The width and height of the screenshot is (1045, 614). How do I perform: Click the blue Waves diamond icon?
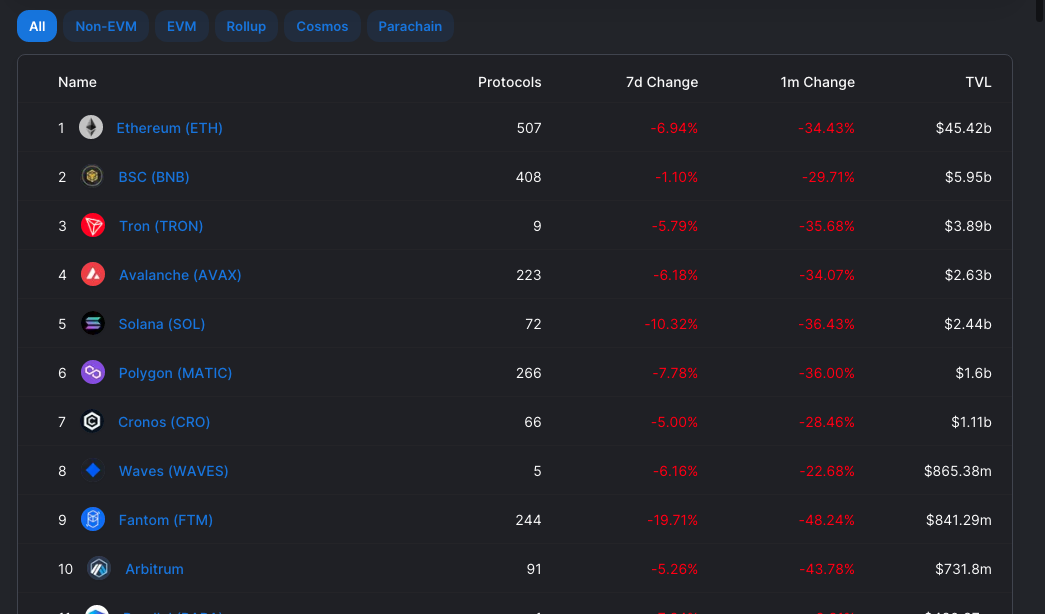click(93, 471)
